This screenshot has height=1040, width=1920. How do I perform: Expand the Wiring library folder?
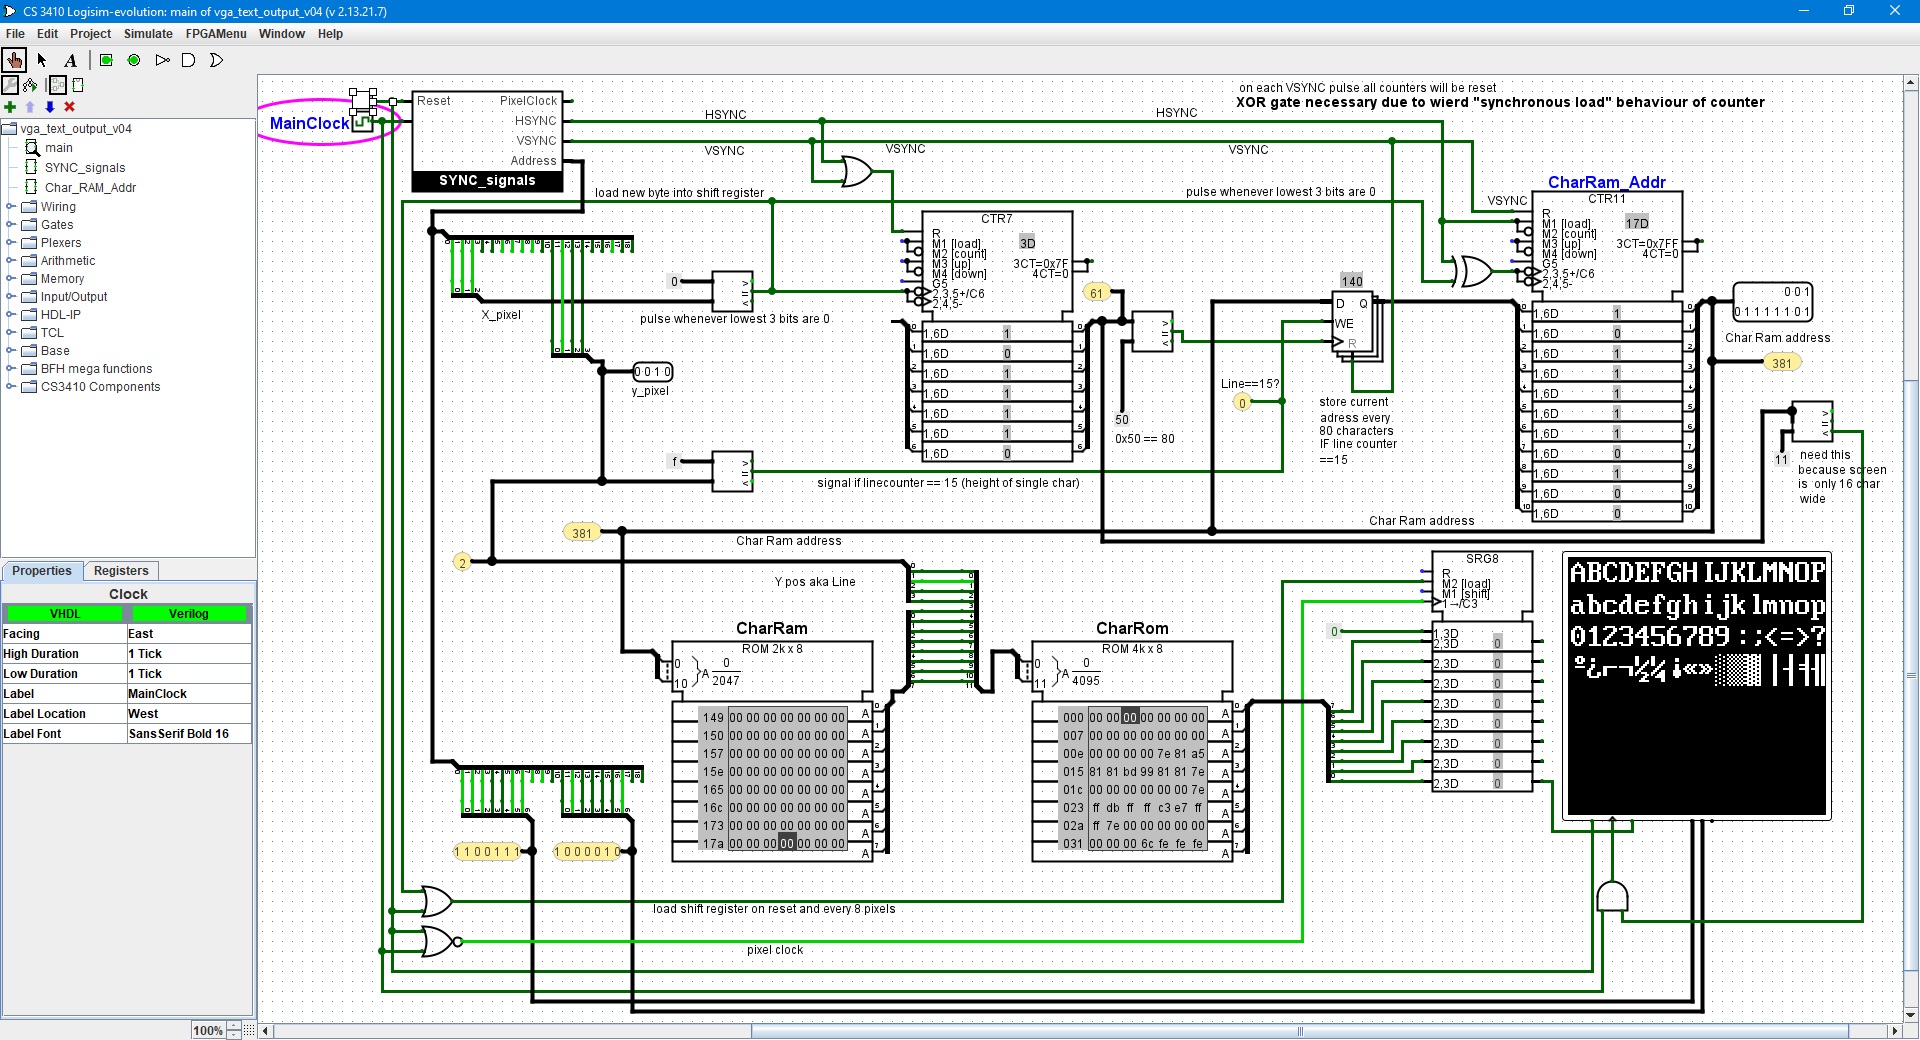coord(11,207)
